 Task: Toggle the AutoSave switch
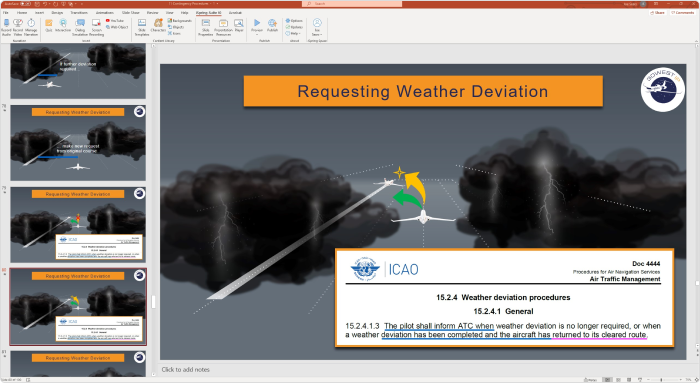point(22,4)
